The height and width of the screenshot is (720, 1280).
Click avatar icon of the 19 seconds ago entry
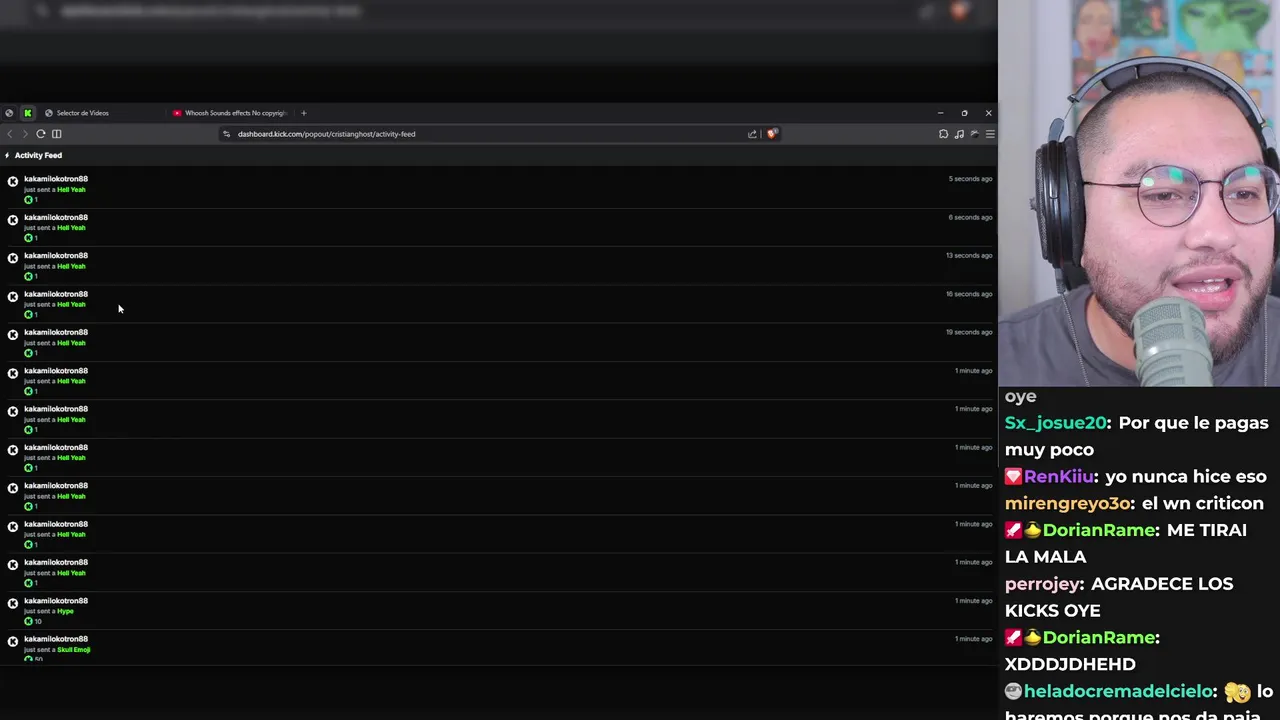tap(13, 335)
